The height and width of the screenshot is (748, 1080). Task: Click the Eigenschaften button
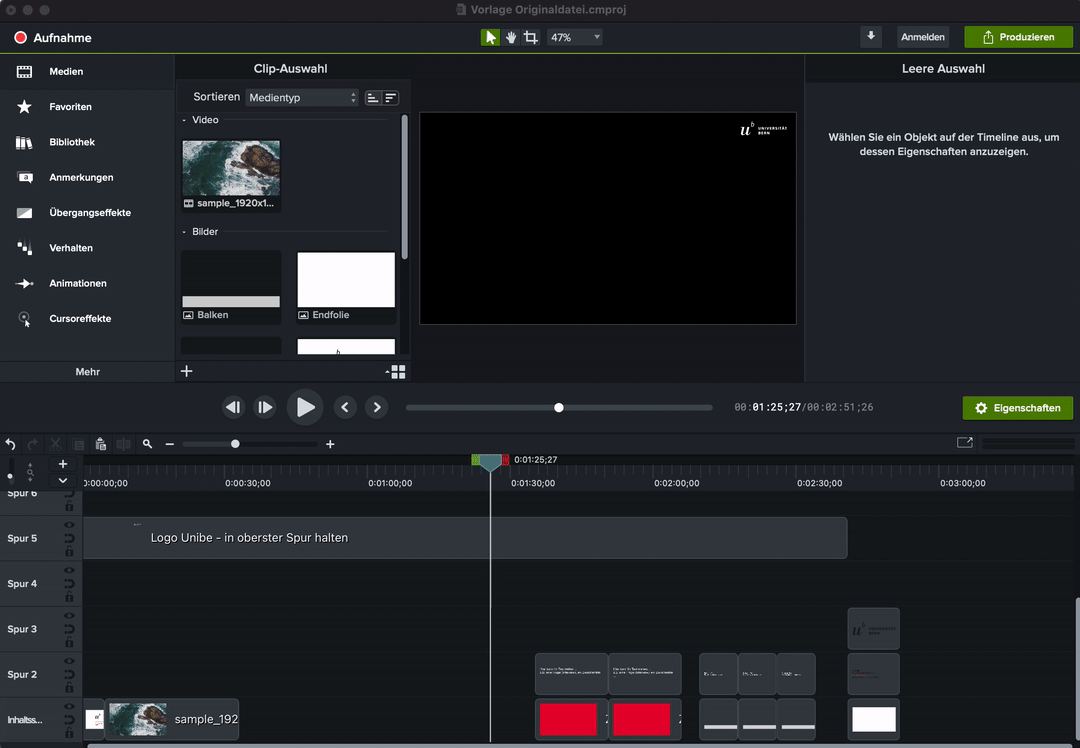click(1017, 408)
